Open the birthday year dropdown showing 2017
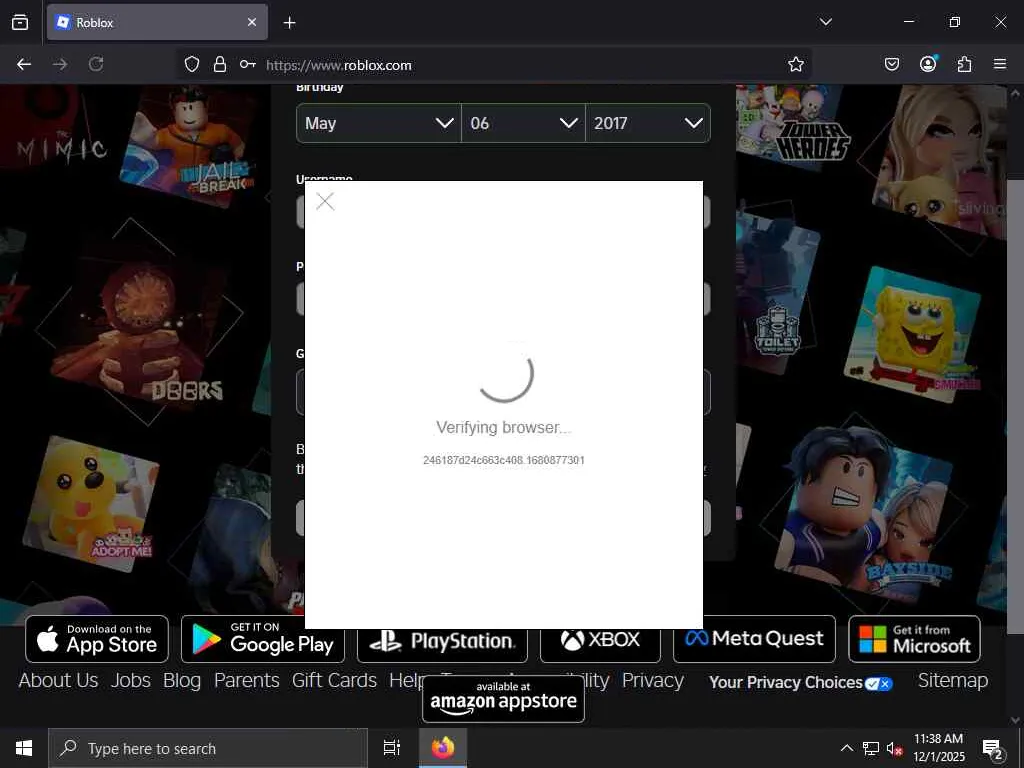 point(648,123)
